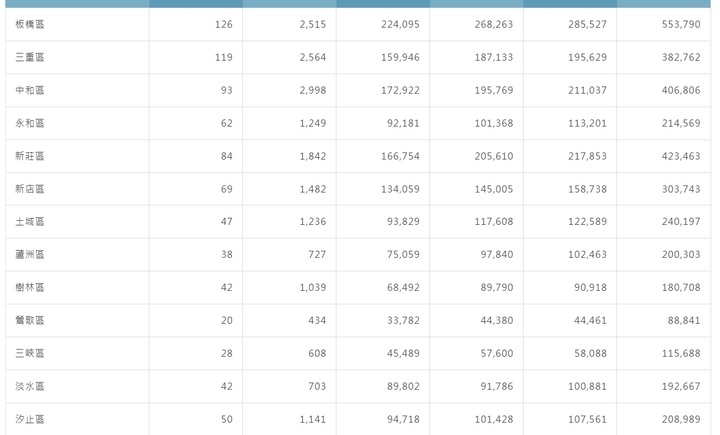Click the 板橋區 district name cell

point(31,24)
